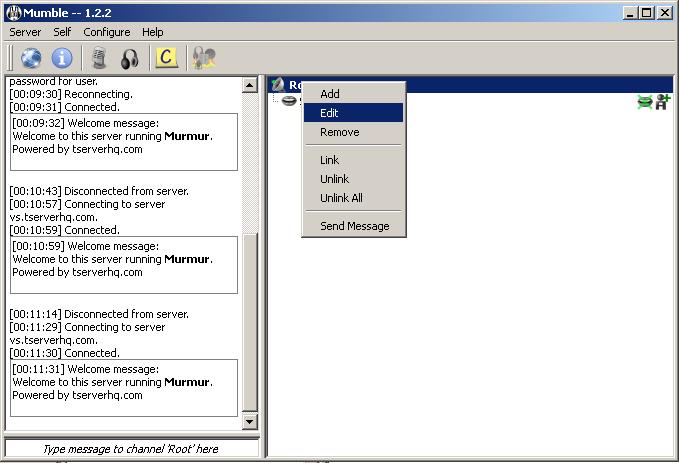Show server information via the blue info icon
The height and width of the screenshot is (463, 679).
[x=62, y=58]
